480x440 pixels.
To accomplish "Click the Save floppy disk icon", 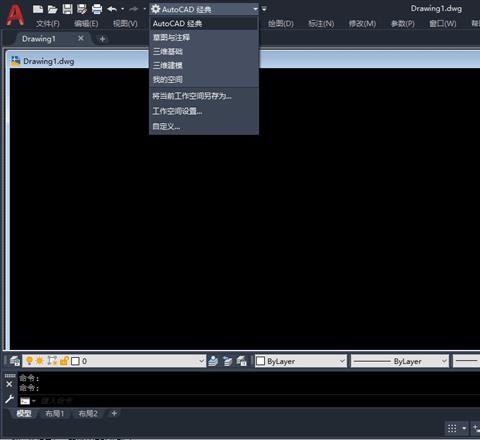I will coord(67,9).
